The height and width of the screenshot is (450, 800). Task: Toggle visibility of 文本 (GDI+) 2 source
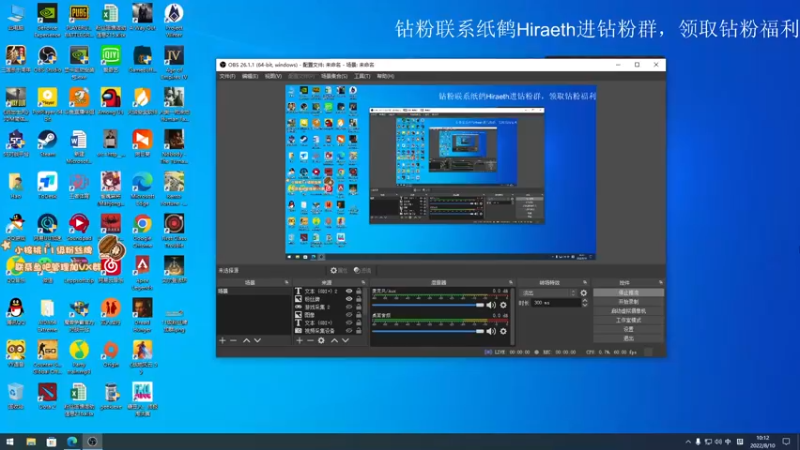tap(349, 291)
